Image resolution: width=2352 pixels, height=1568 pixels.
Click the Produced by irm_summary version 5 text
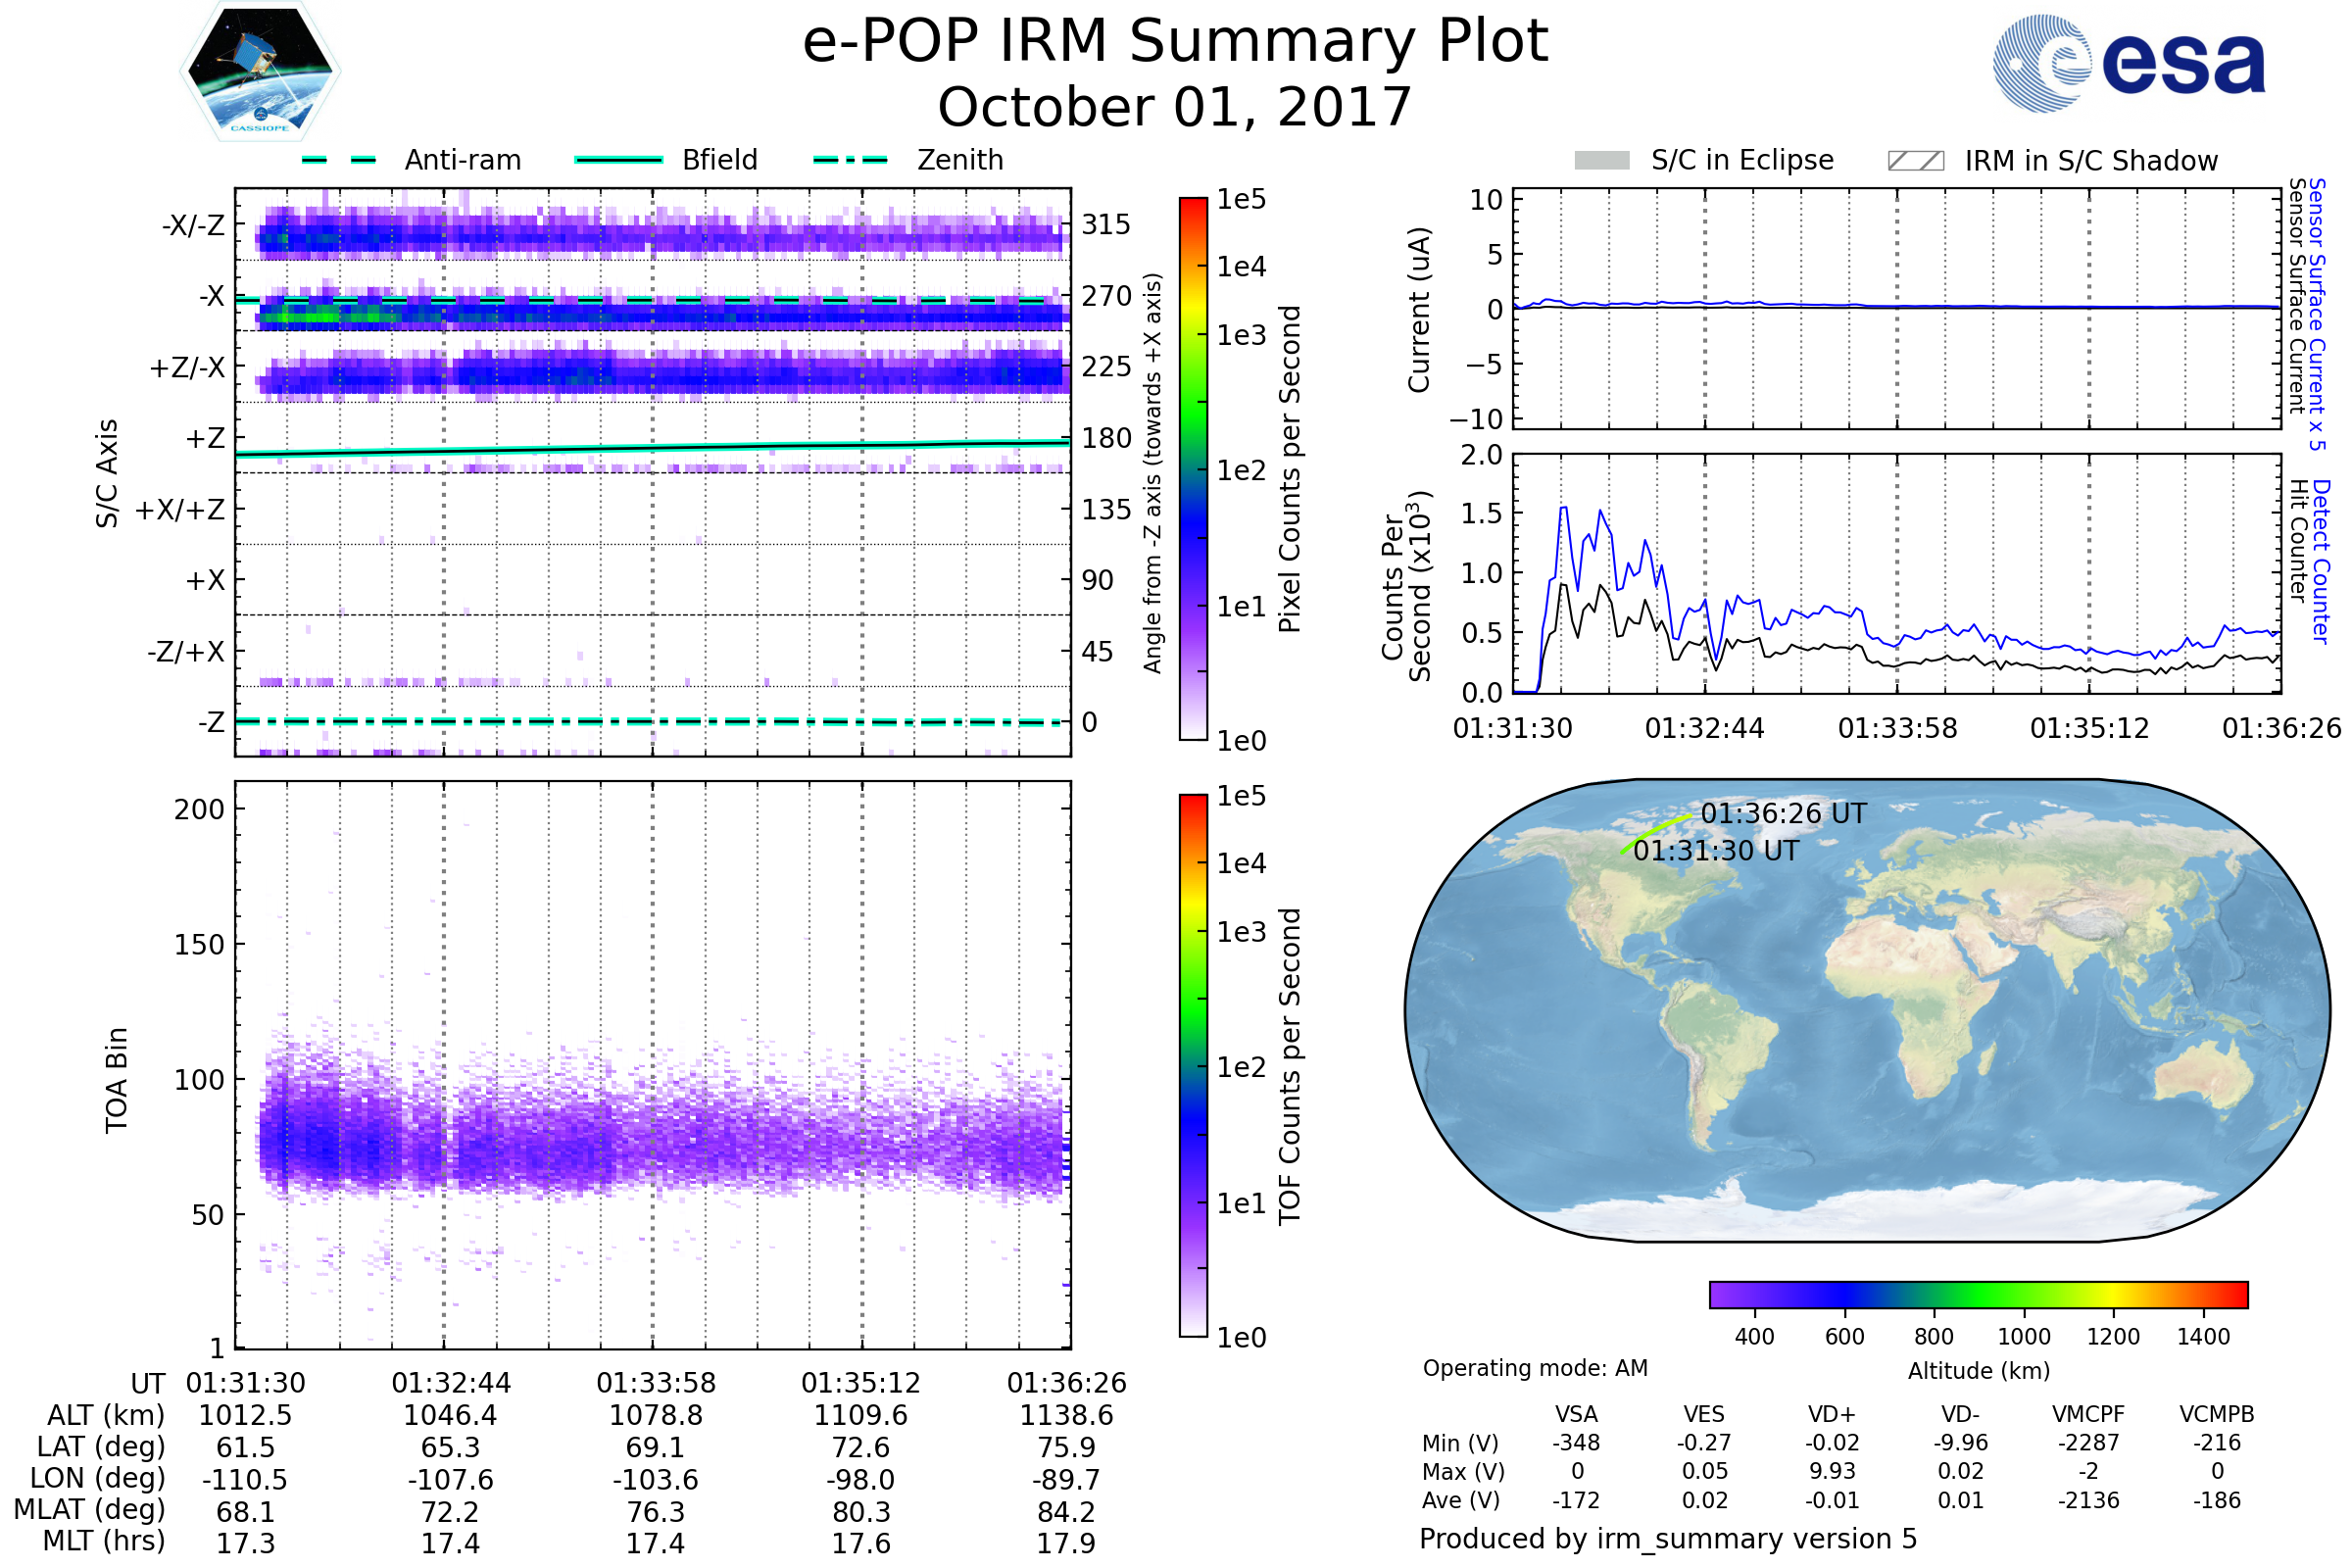click(1668, 1539)
